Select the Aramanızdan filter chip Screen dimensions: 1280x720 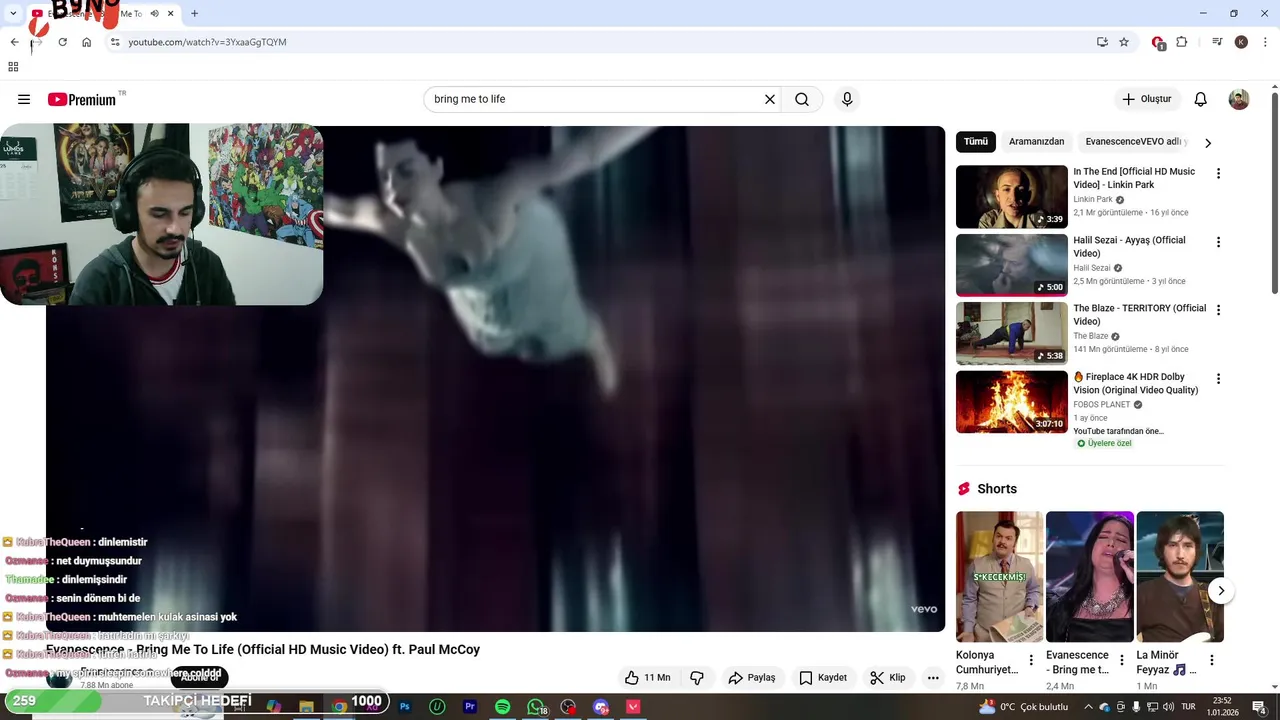click(1036, 142)
